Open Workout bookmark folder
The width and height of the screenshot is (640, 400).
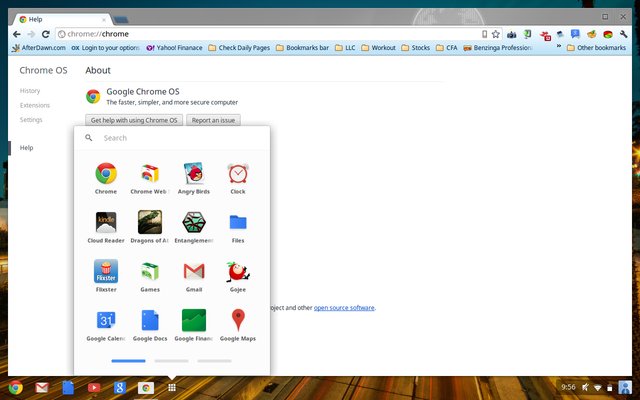378,48
